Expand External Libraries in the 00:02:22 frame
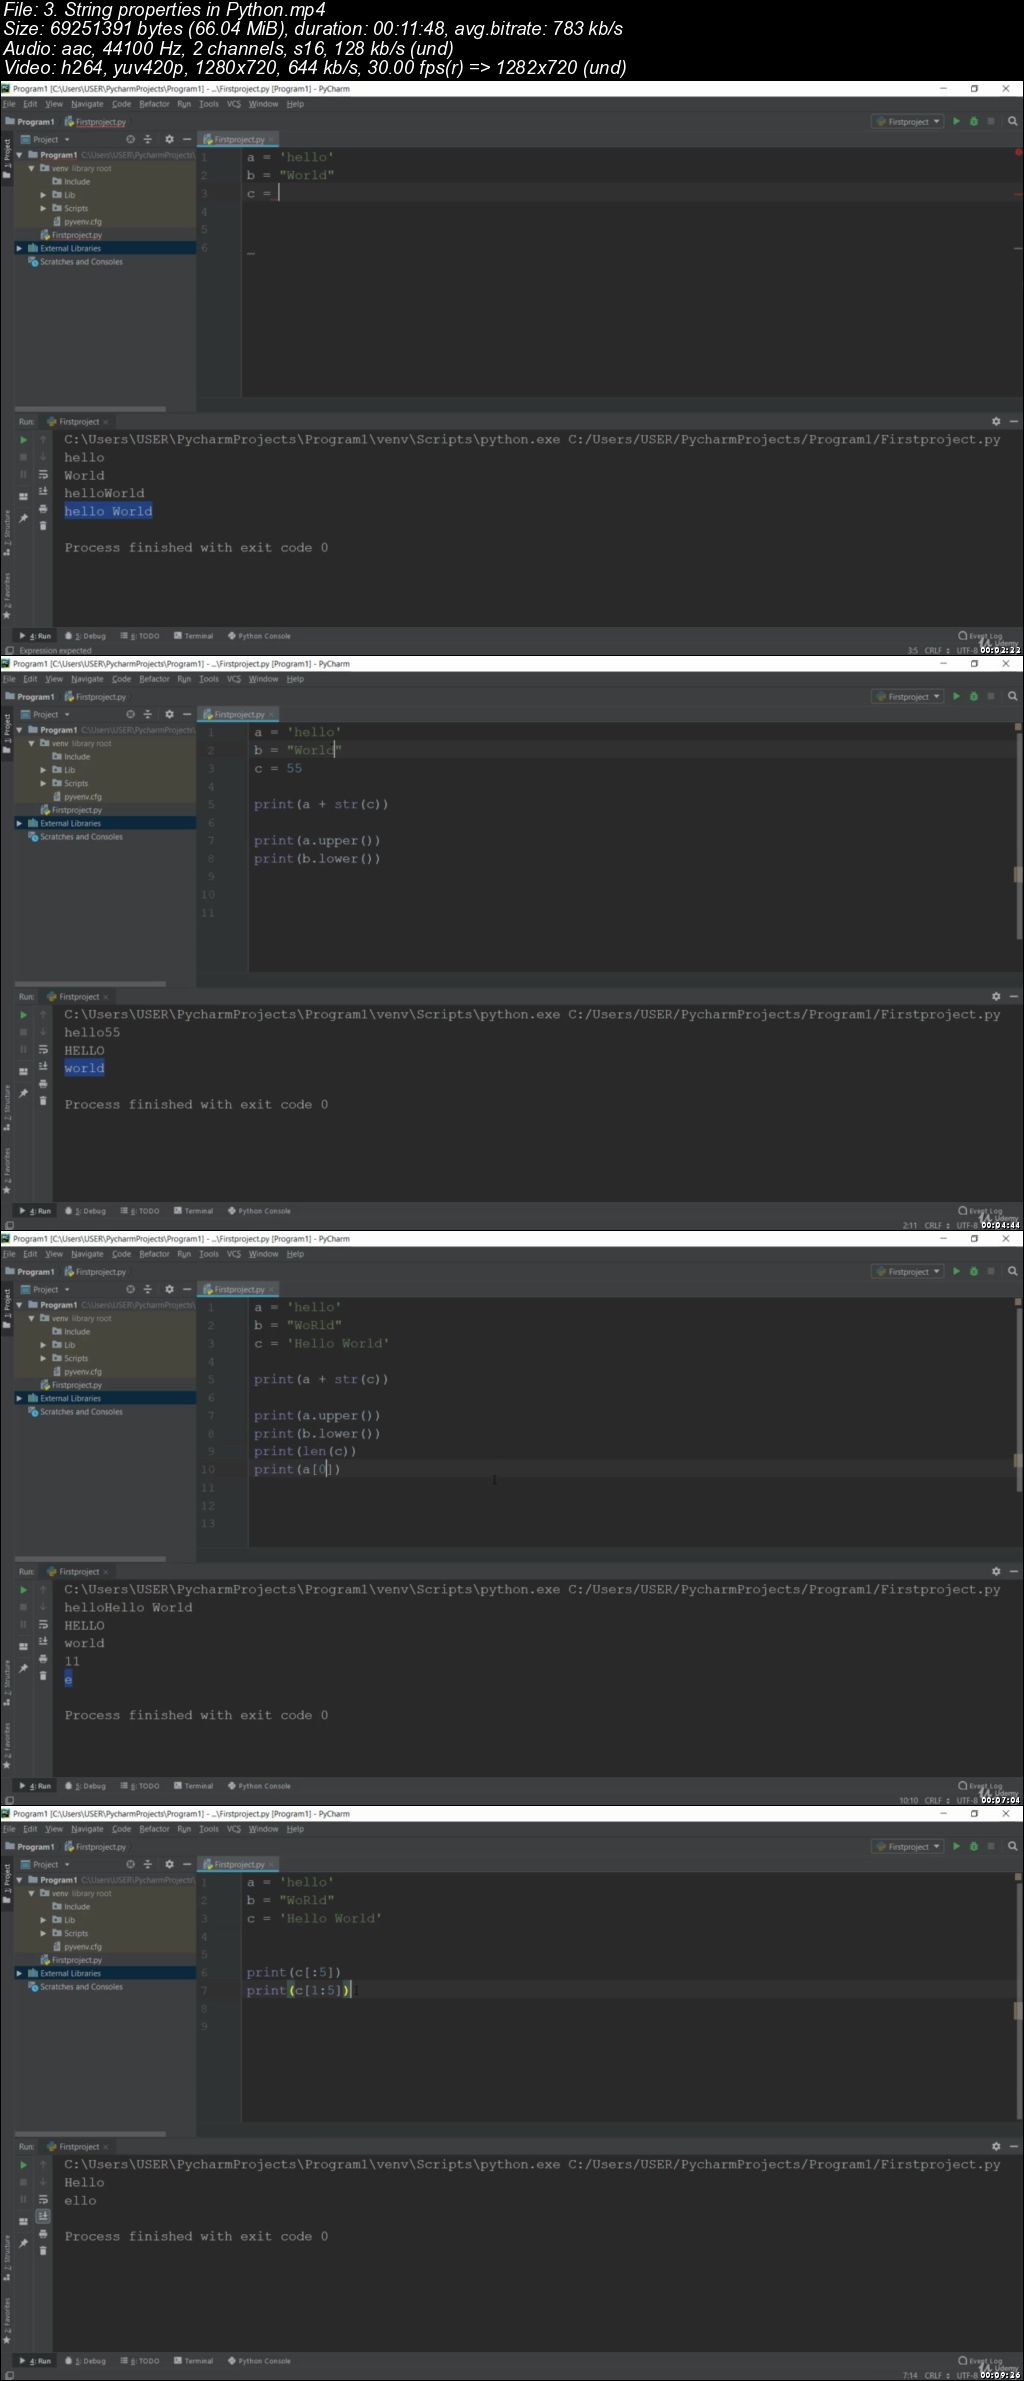 (x=19, y=248)
